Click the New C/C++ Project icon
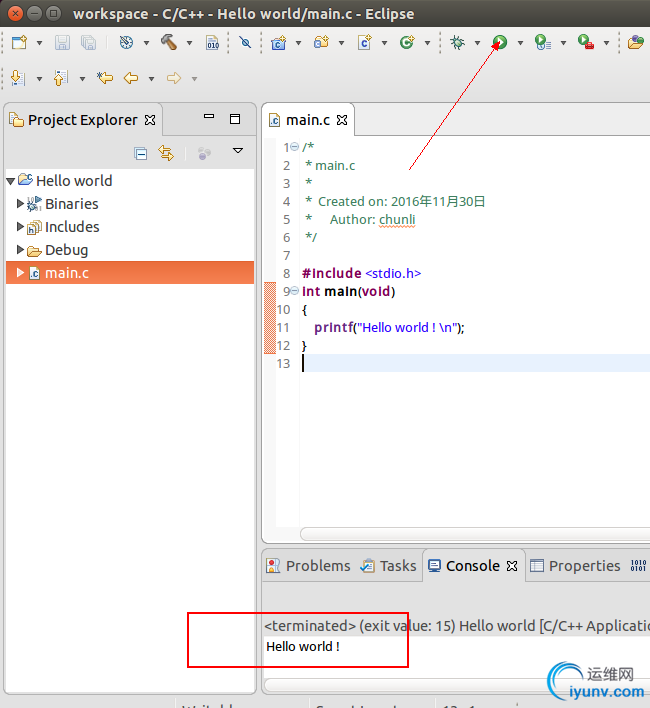Viewport: 650px width, 708px height. coord(279,42)
